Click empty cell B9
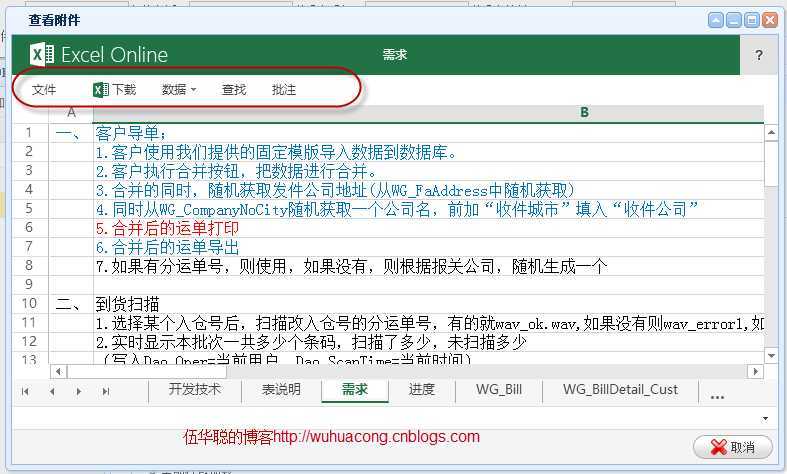Screen dimensions: 787x474 click(x=429, y=285)
